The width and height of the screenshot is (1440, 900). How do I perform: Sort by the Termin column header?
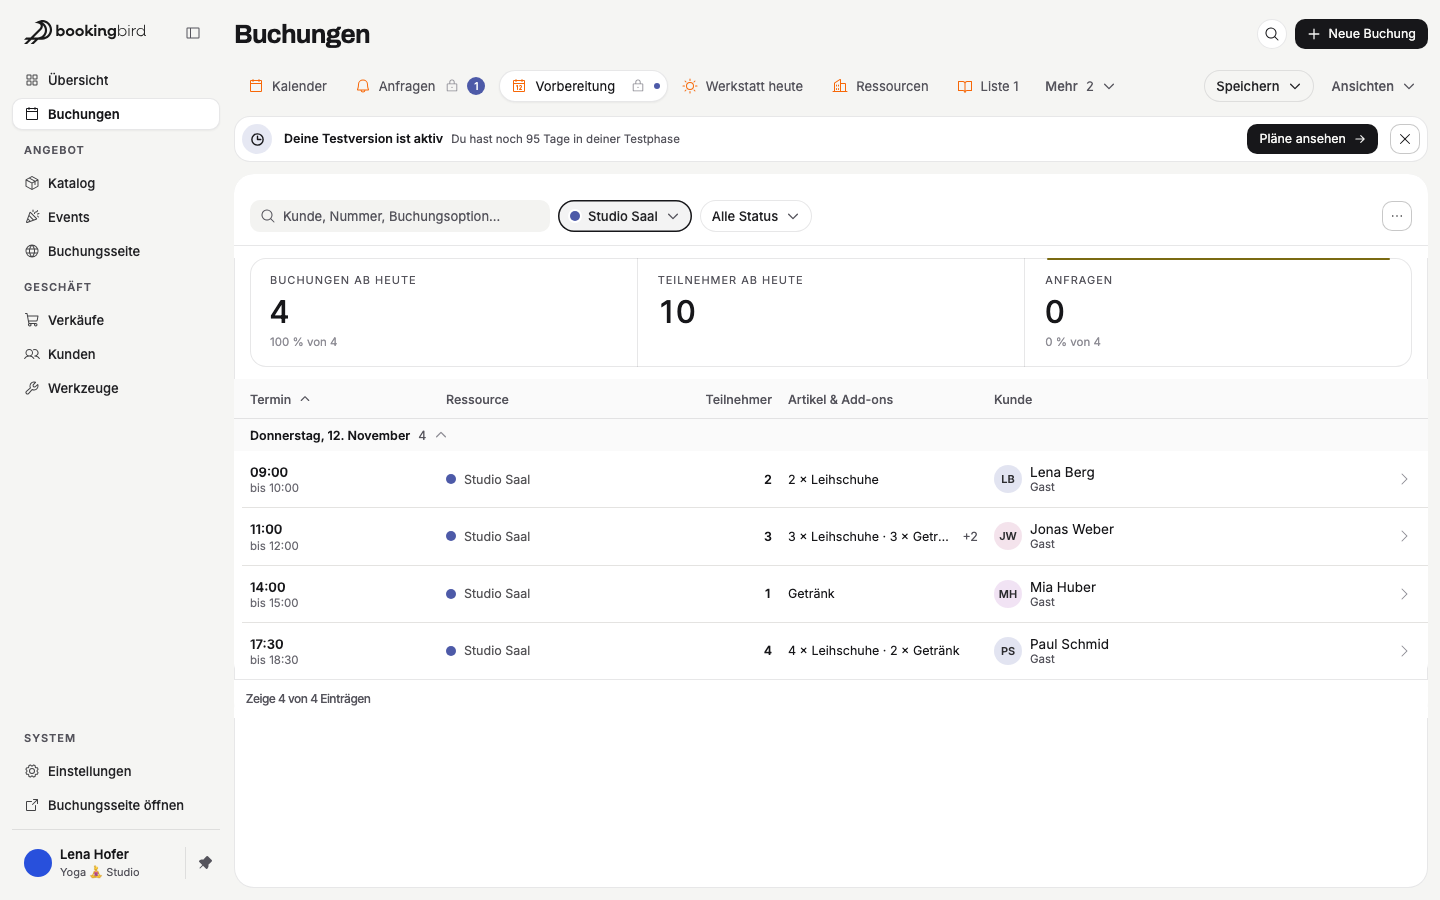pos(280,399)
